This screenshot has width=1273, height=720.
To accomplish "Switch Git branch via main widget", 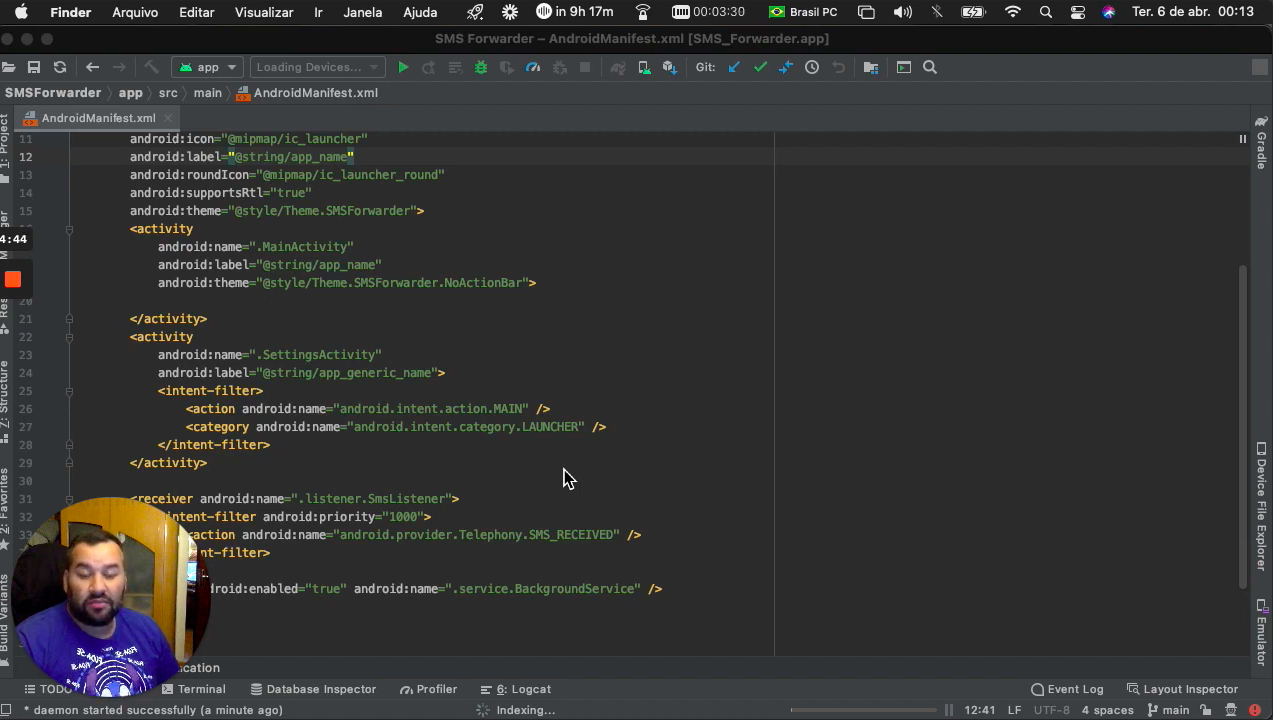I will [1168, 710].
